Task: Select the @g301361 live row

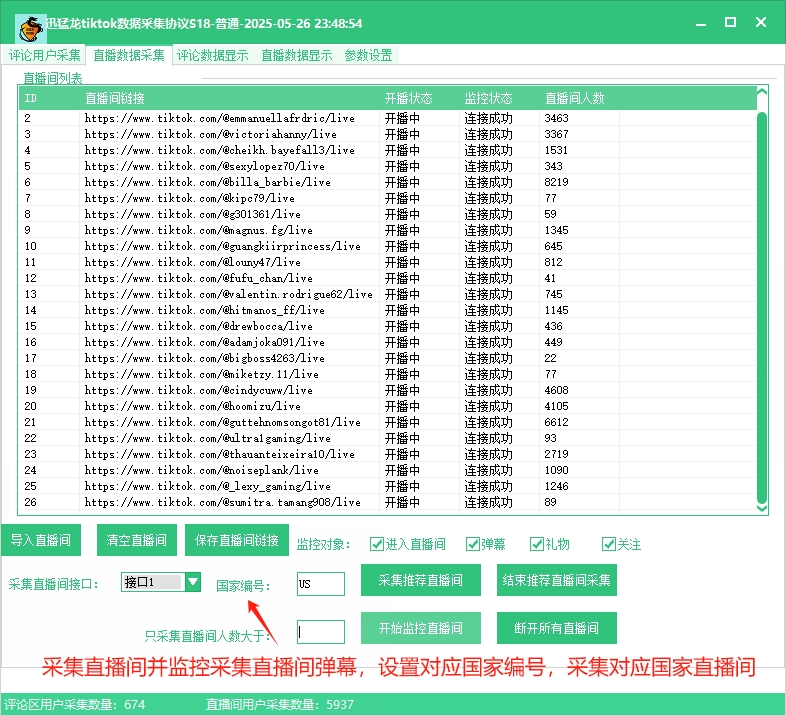Action: [x=387, y=214]
